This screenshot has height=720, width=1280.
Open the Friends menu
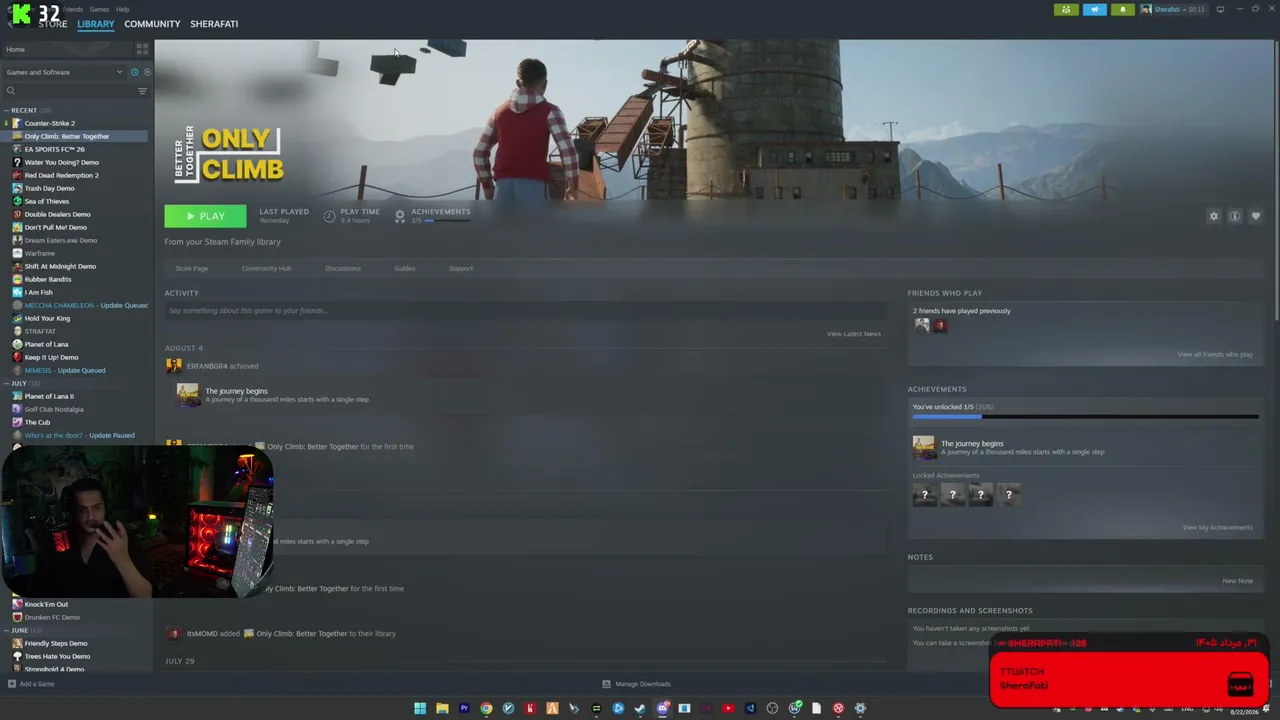[73, 9]
